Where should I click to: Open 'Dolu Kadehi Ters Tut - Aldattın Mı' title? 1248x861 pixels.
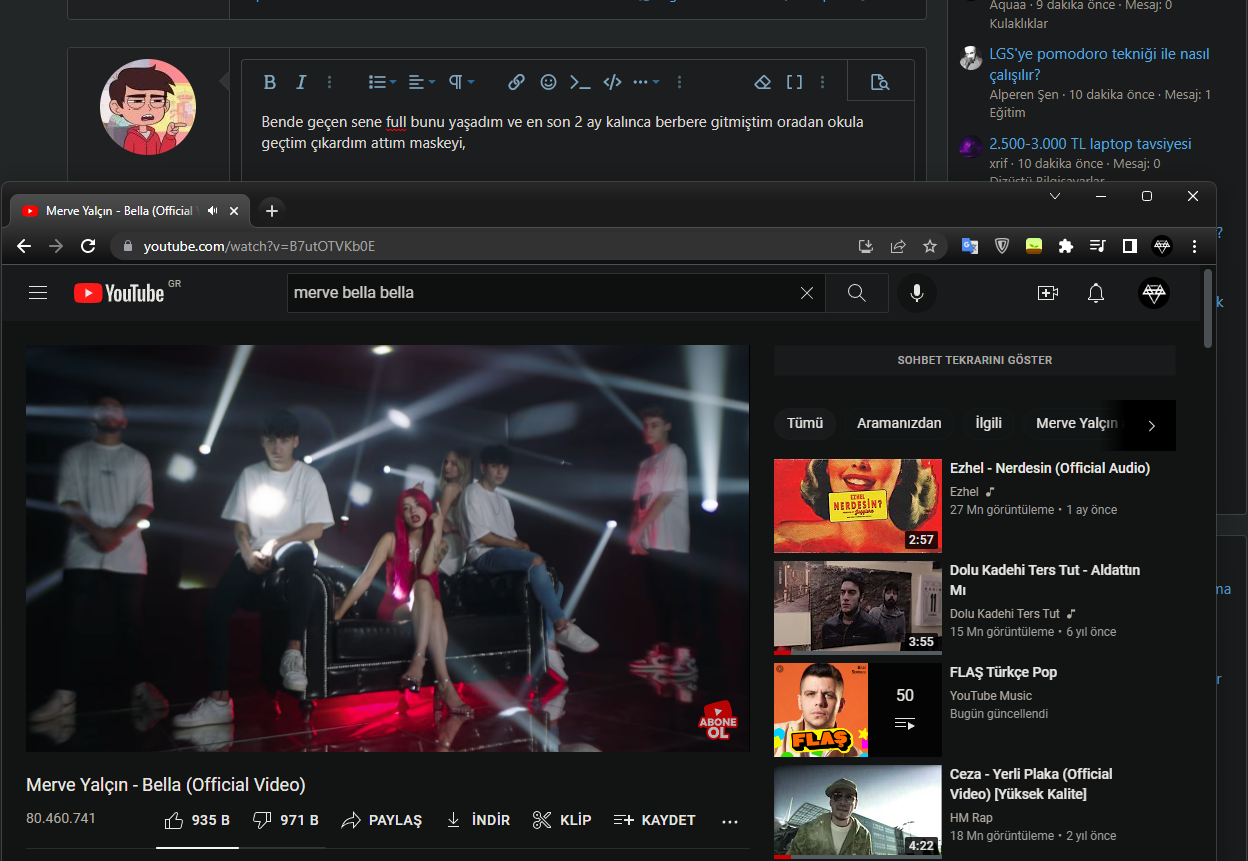pos(1045,580)
